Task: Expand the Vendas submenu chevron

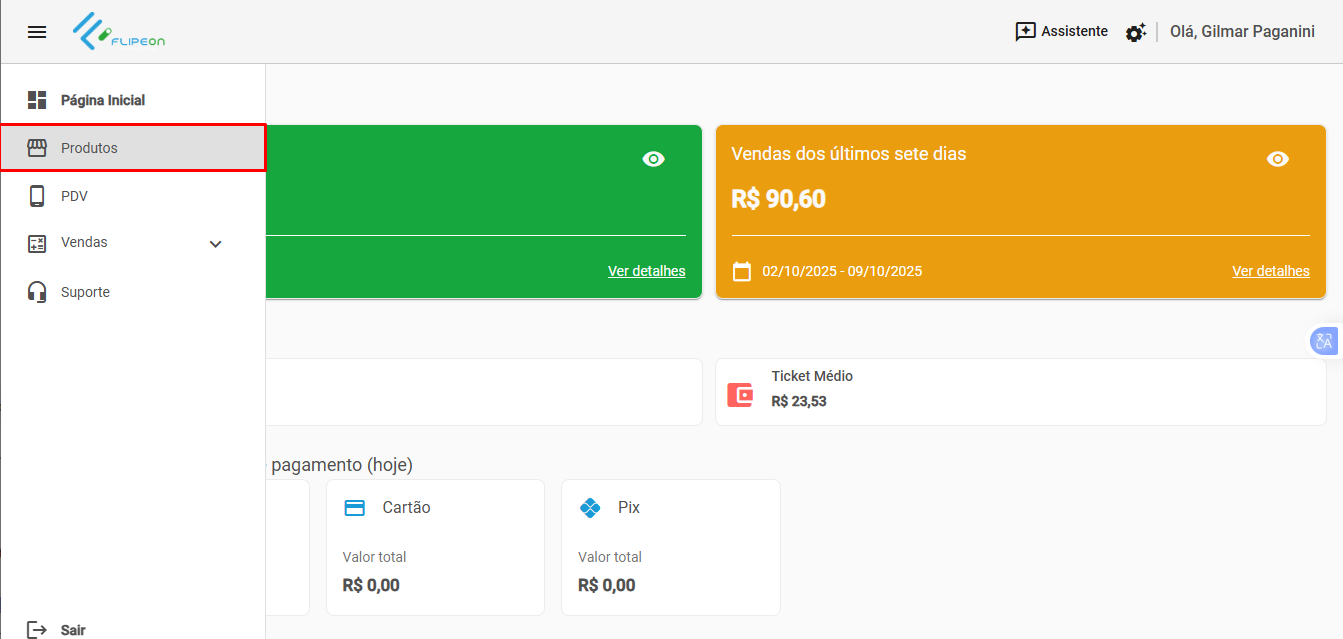Action: tap(215, 244)
